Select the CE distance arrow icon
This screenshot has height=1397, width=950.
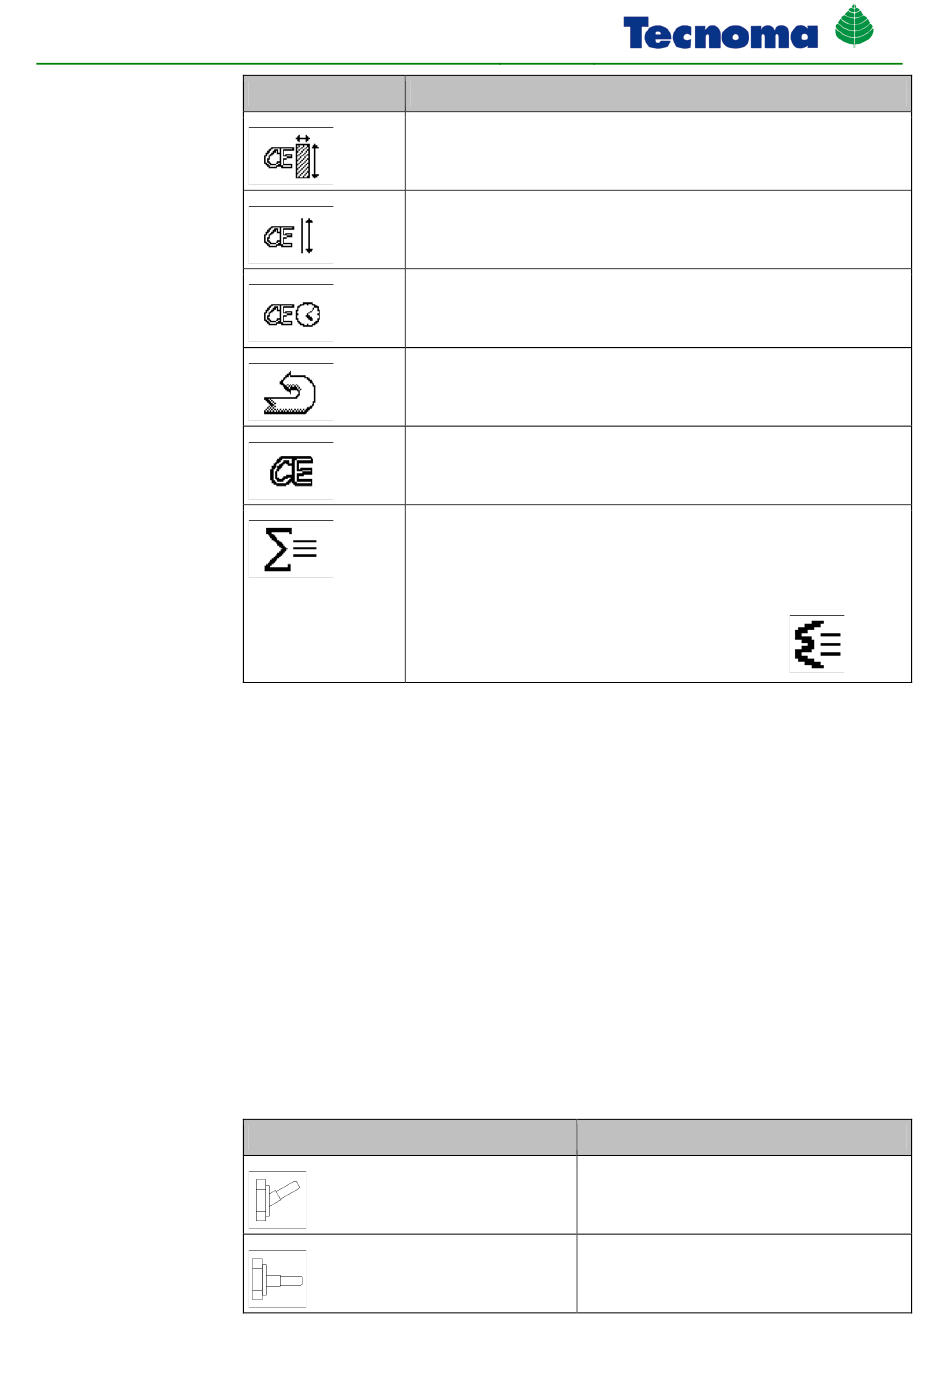pos(291,235)
